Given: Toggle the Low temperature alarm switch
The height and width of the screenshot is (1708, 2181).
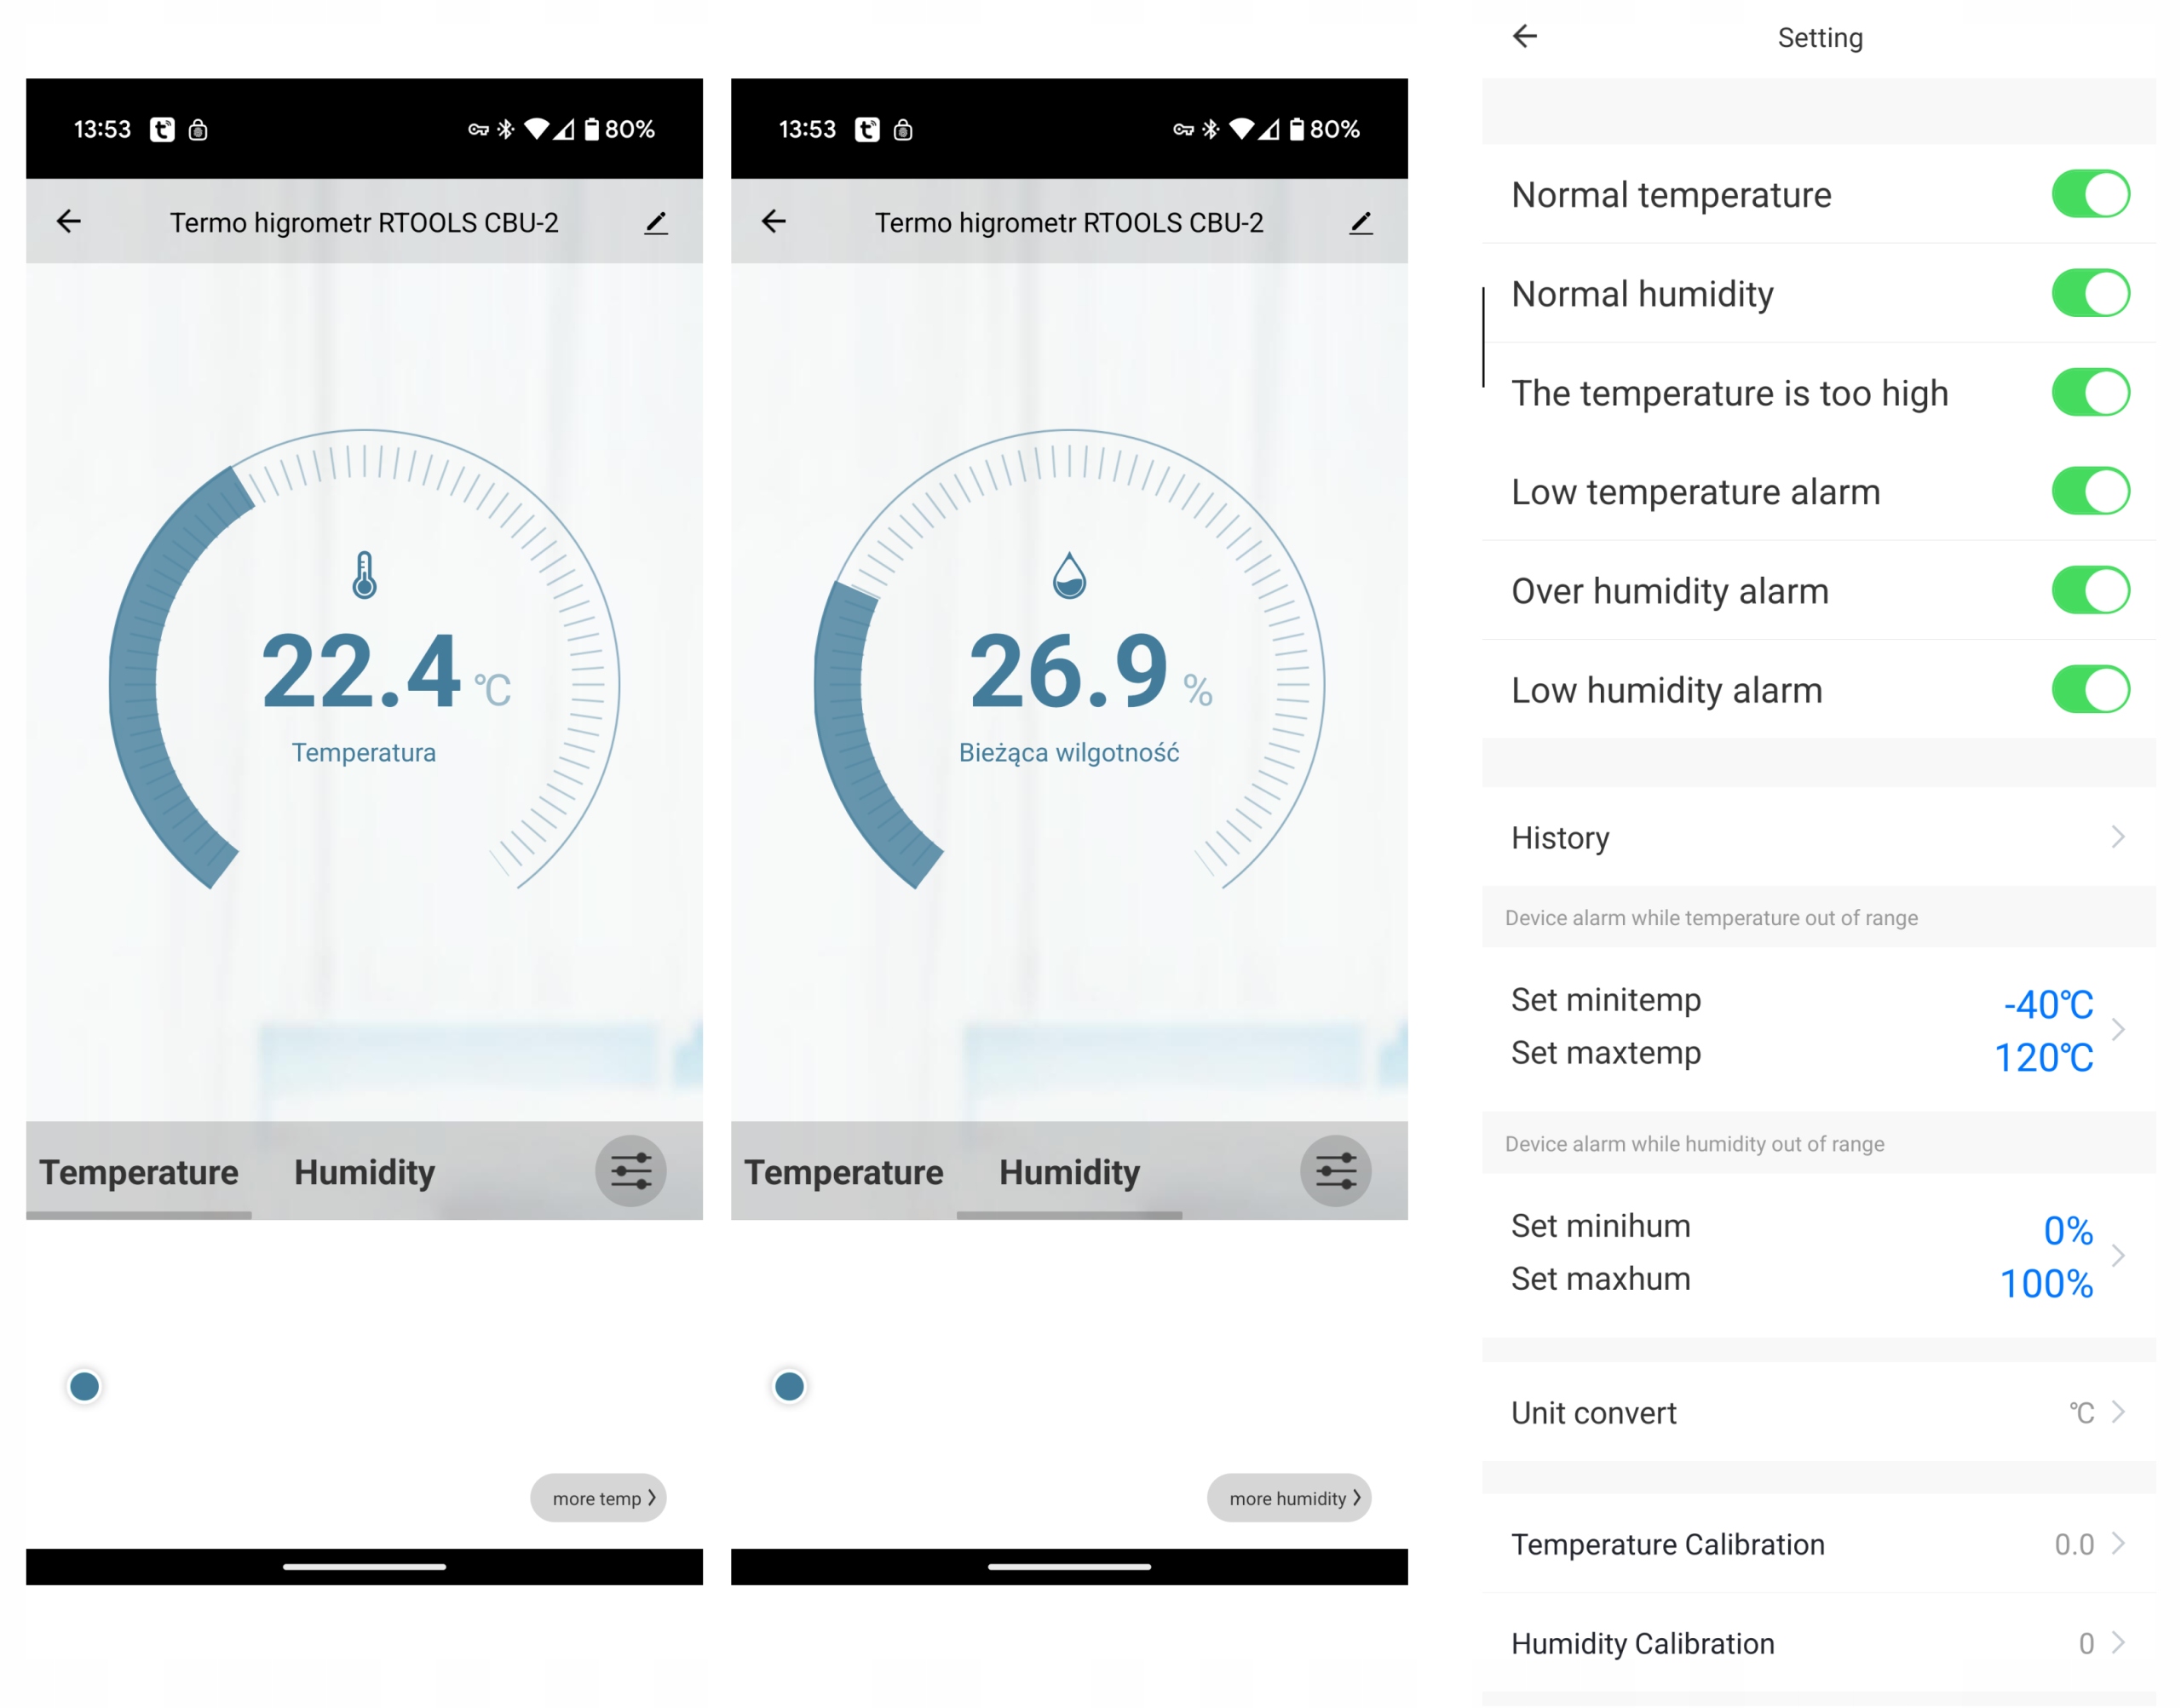Looking at the screenshot, I should point(2089,491).
